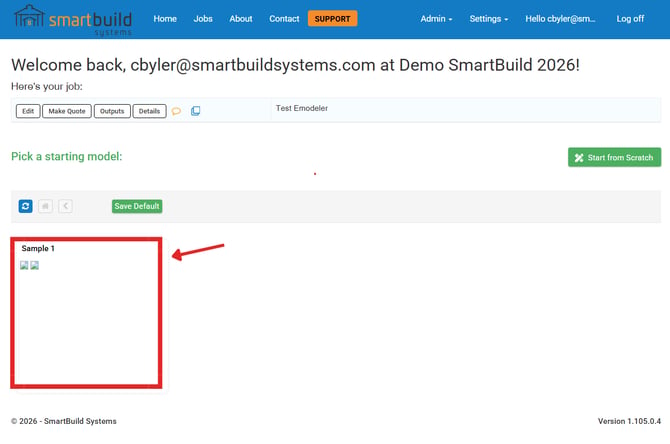
Task: Click the Edit job button
Action: pyautogui.click(x=28, y=111)
